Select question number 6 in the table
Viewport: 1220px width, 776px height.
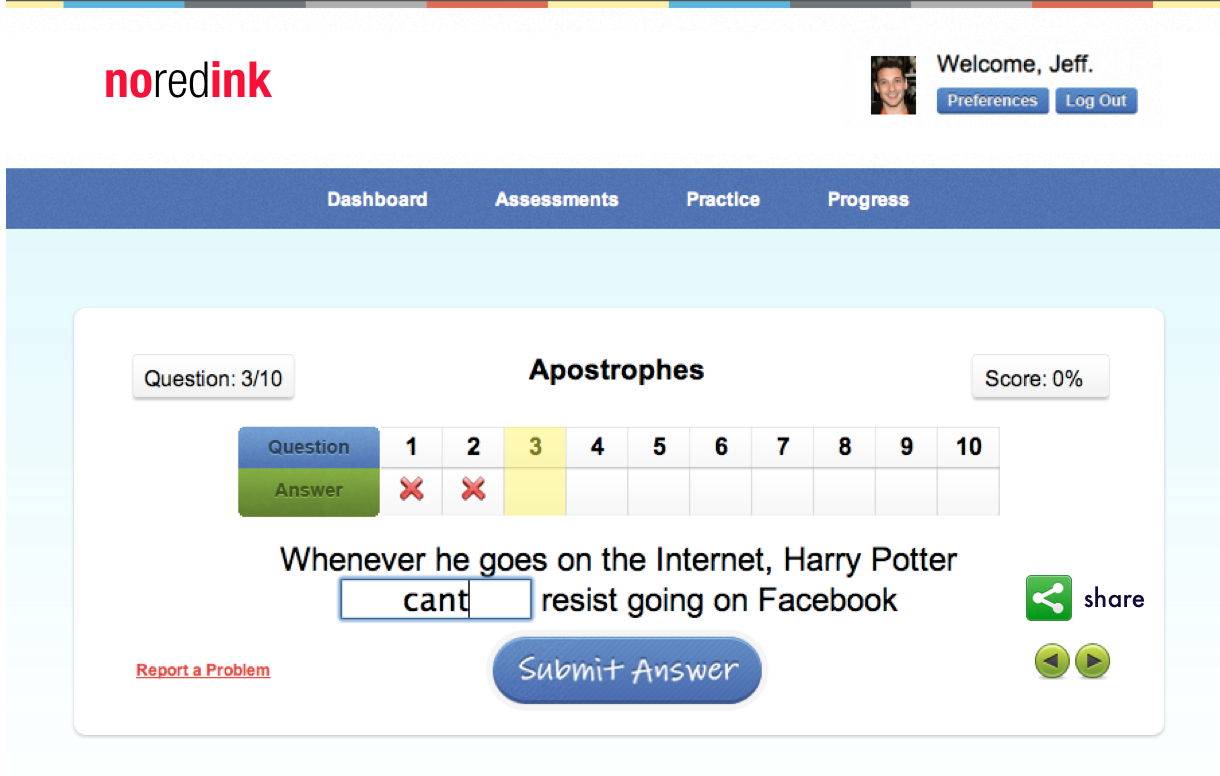pos(721,447)
